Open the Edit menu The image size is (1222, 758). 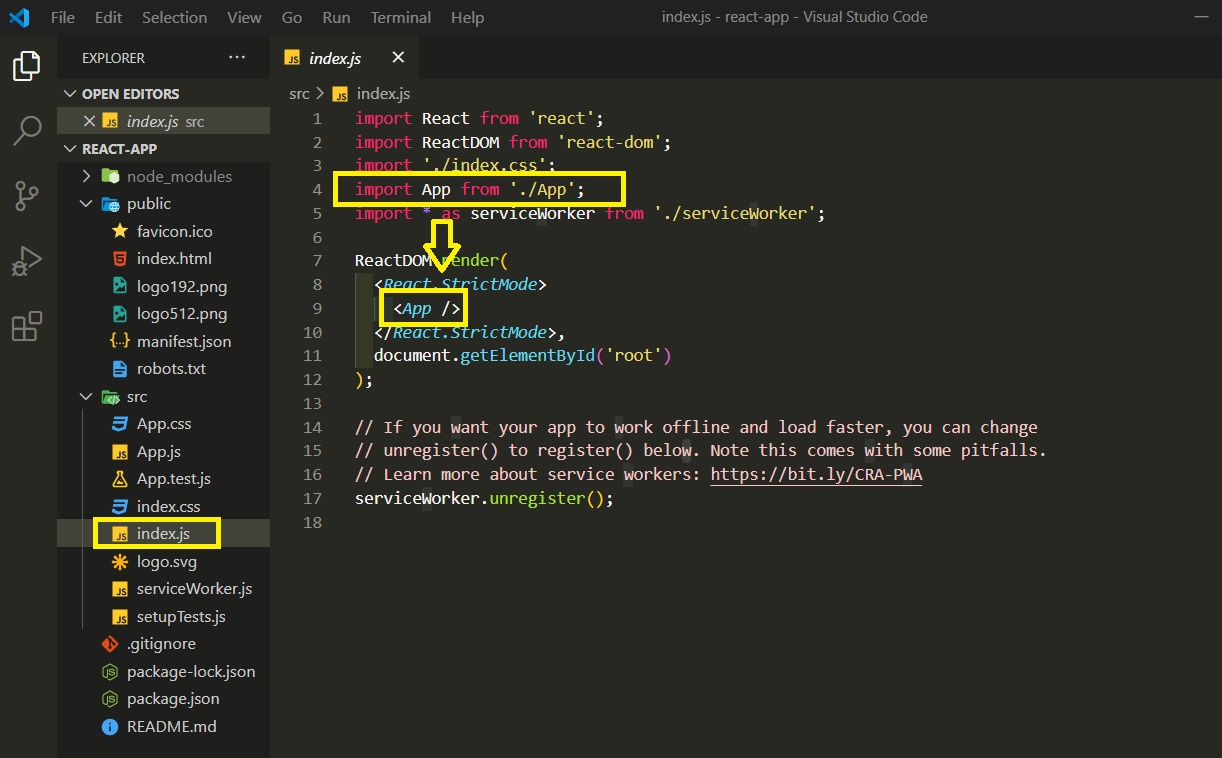point(108,17)
